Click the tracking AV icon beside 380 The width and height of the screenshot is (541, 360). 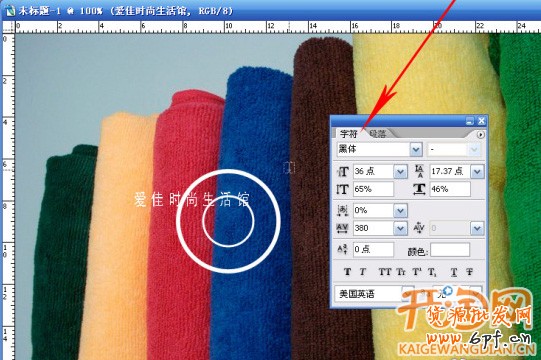coord(342,228)
